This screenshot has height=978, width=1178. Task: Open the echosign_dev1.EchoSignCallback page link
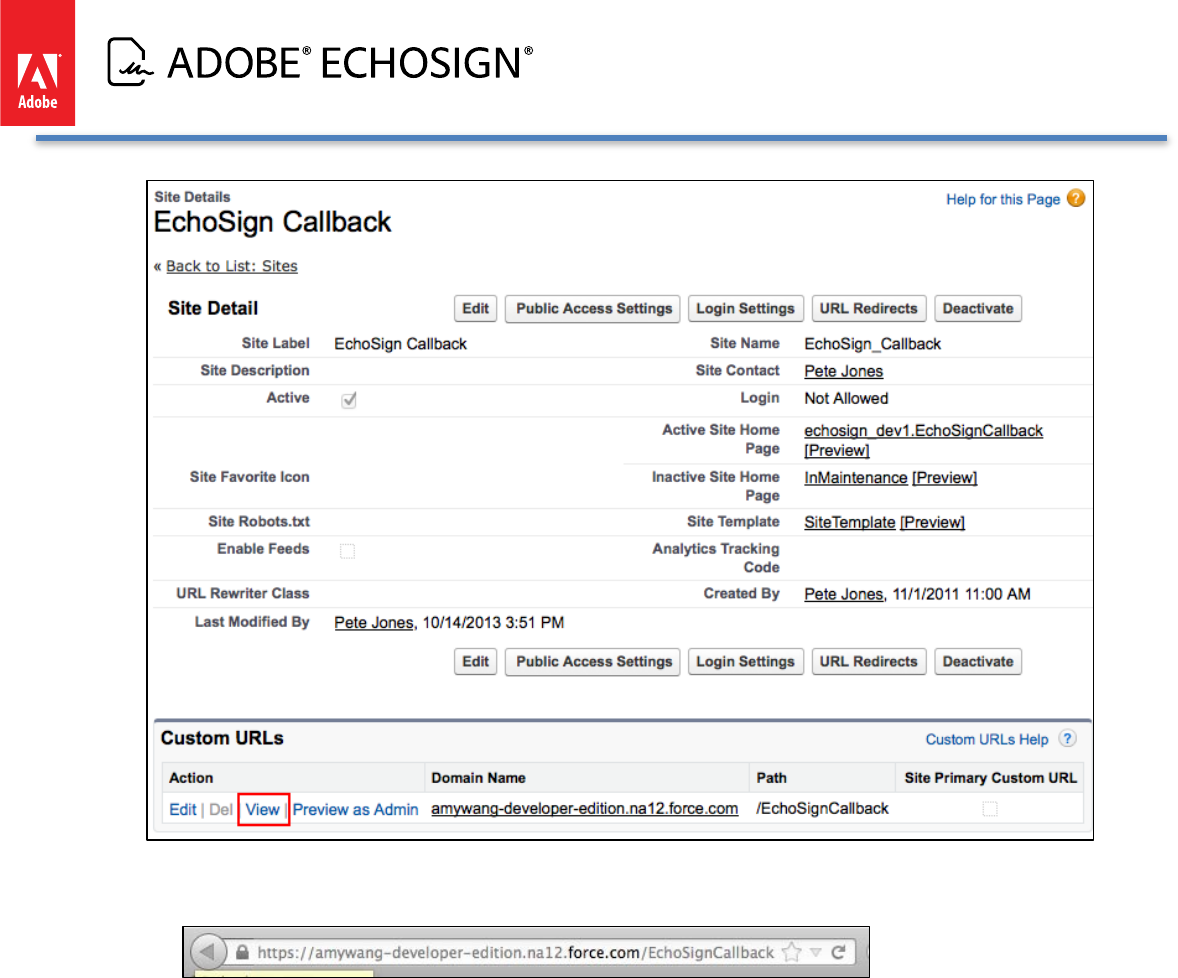[923, 430]
